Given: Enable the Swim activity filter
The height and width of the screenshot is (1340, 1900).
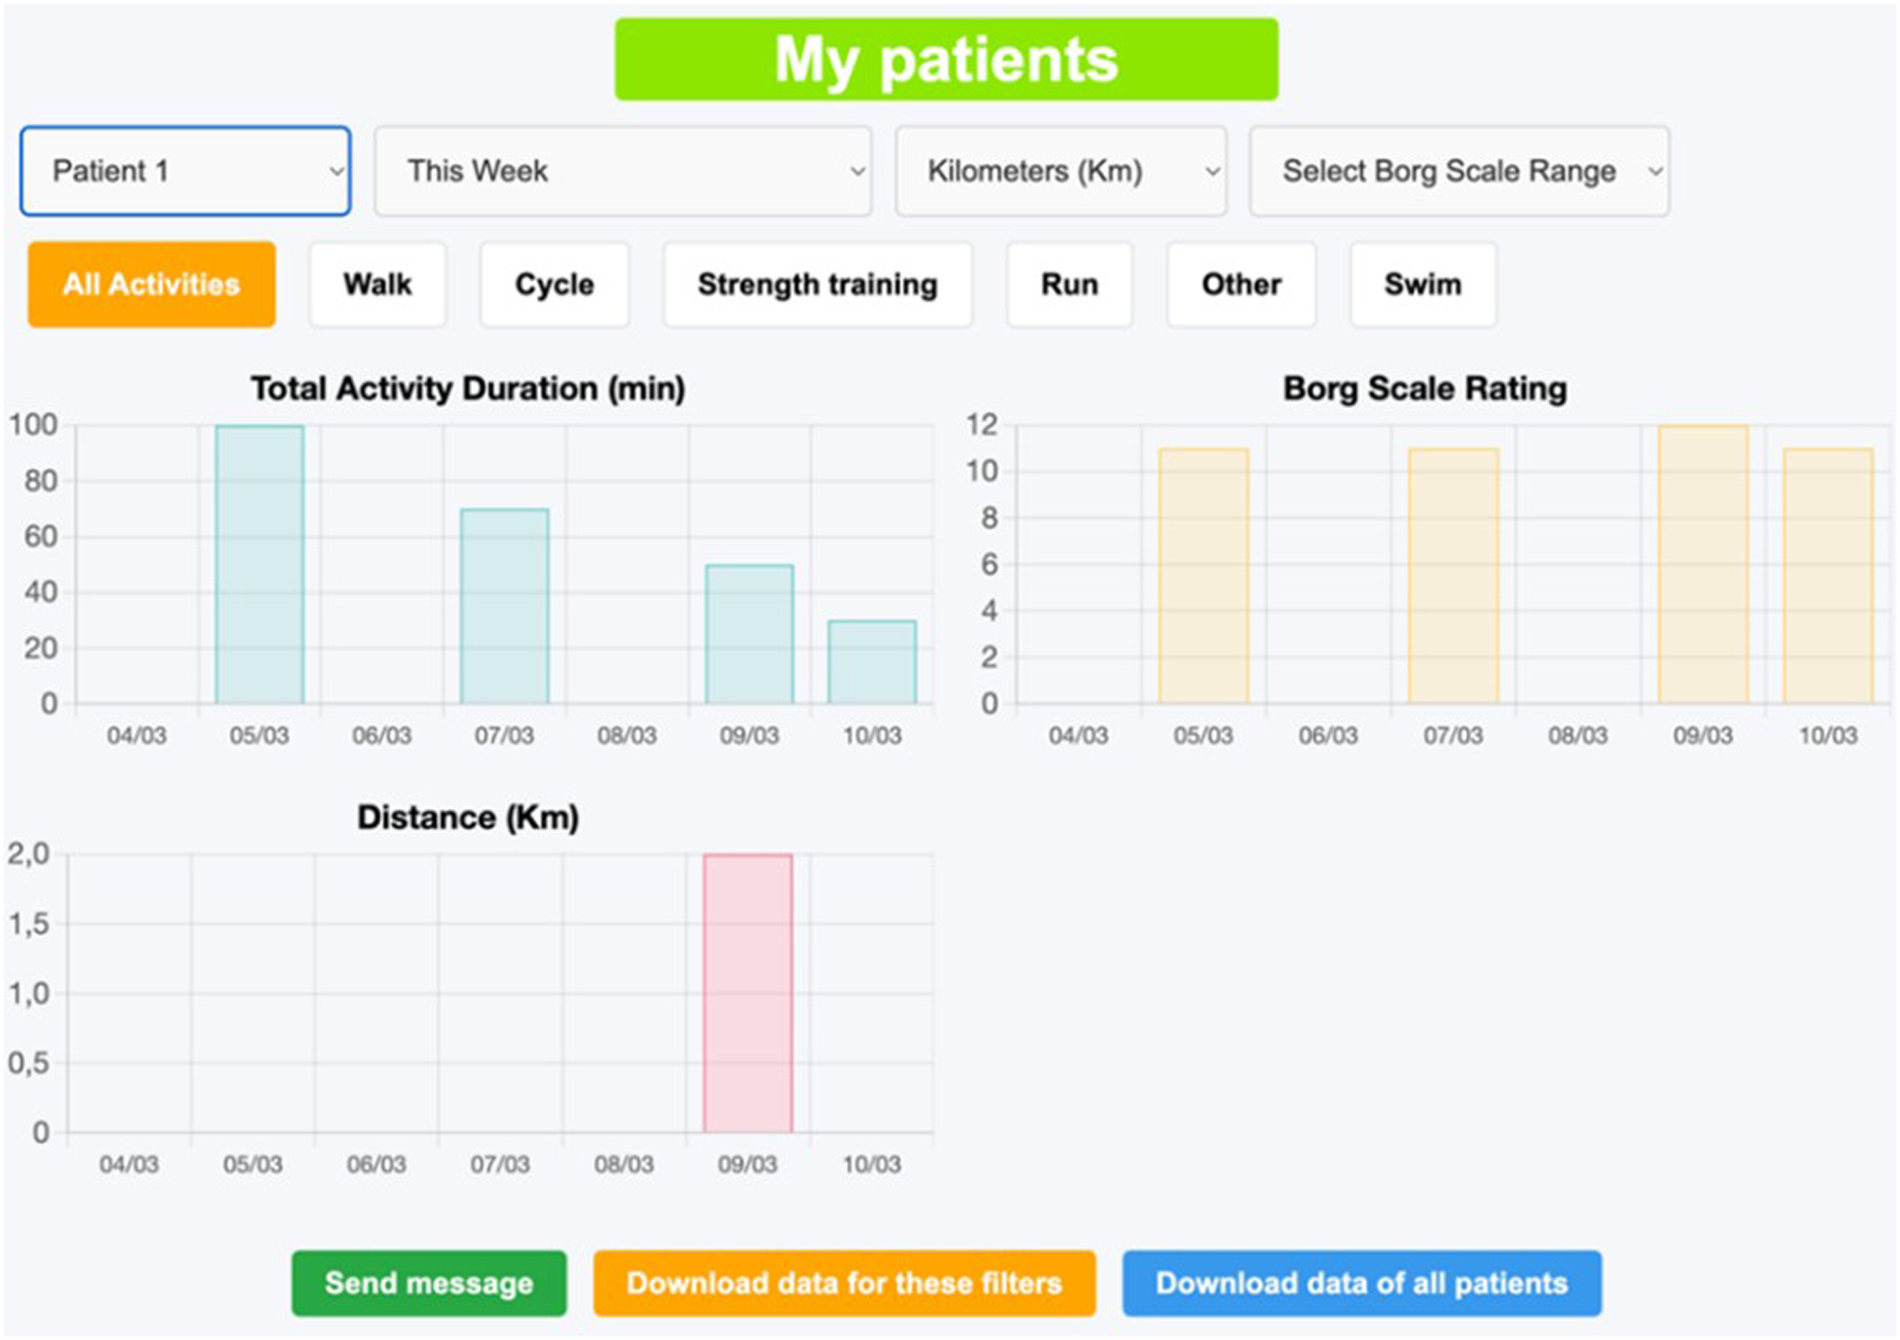Looking at the screenshot, I should (1422, 284).
